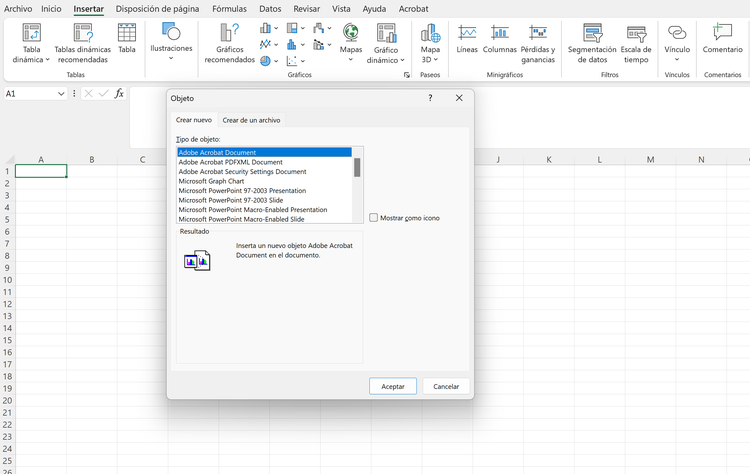Open Gráficos recomendados
The height and width of the screenshot is (474, 750).
[x=230, y=44]
